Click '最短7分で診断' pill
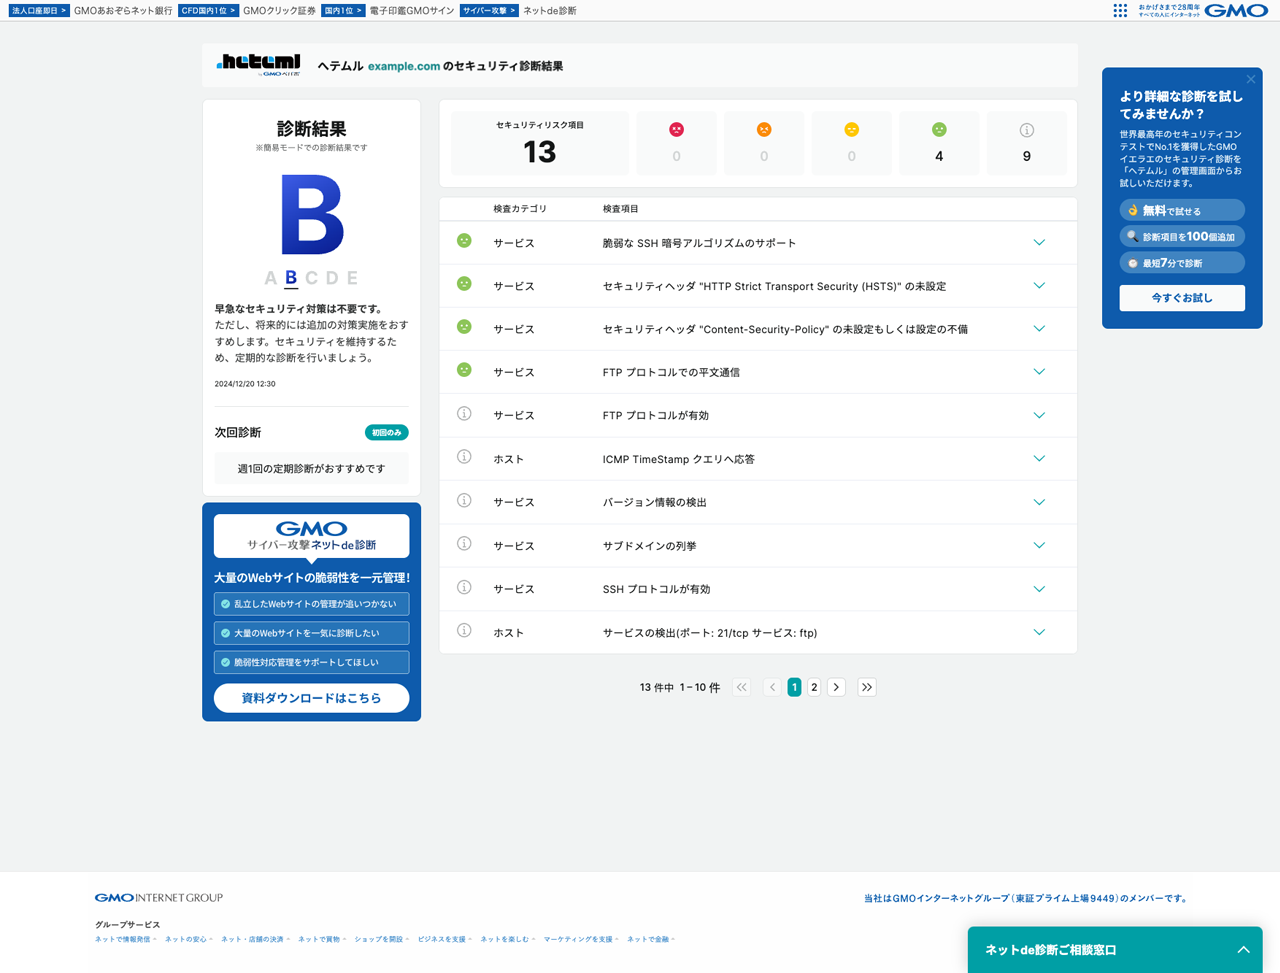 (1182, 262)
